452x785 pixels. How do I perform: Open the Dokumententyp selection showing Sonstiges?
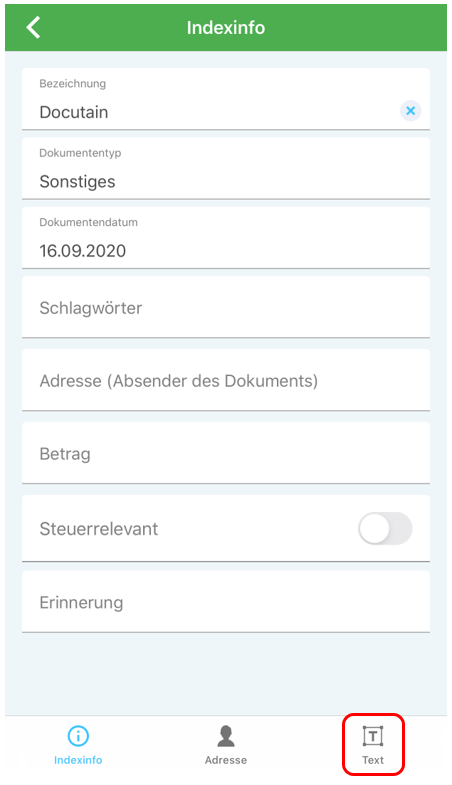[x=226, y=168]
